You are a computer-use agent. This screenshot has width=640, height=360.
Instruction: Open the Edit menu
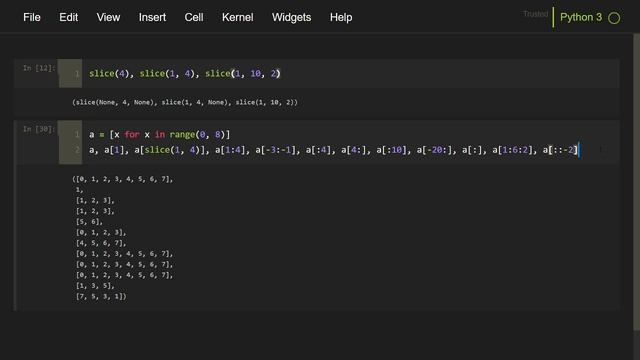[x=68, y=17]
